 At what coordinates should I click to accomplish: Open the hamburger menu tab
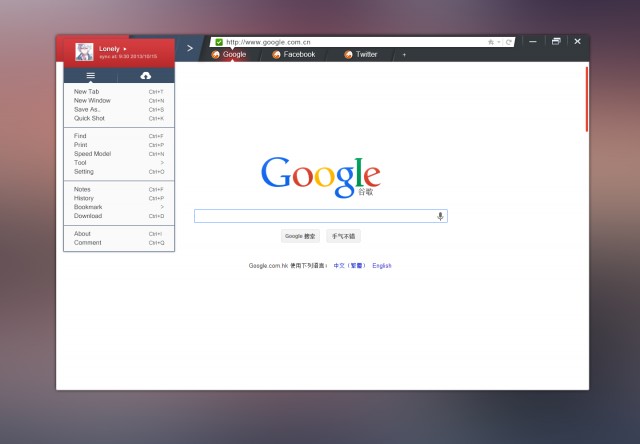[91, 75]
